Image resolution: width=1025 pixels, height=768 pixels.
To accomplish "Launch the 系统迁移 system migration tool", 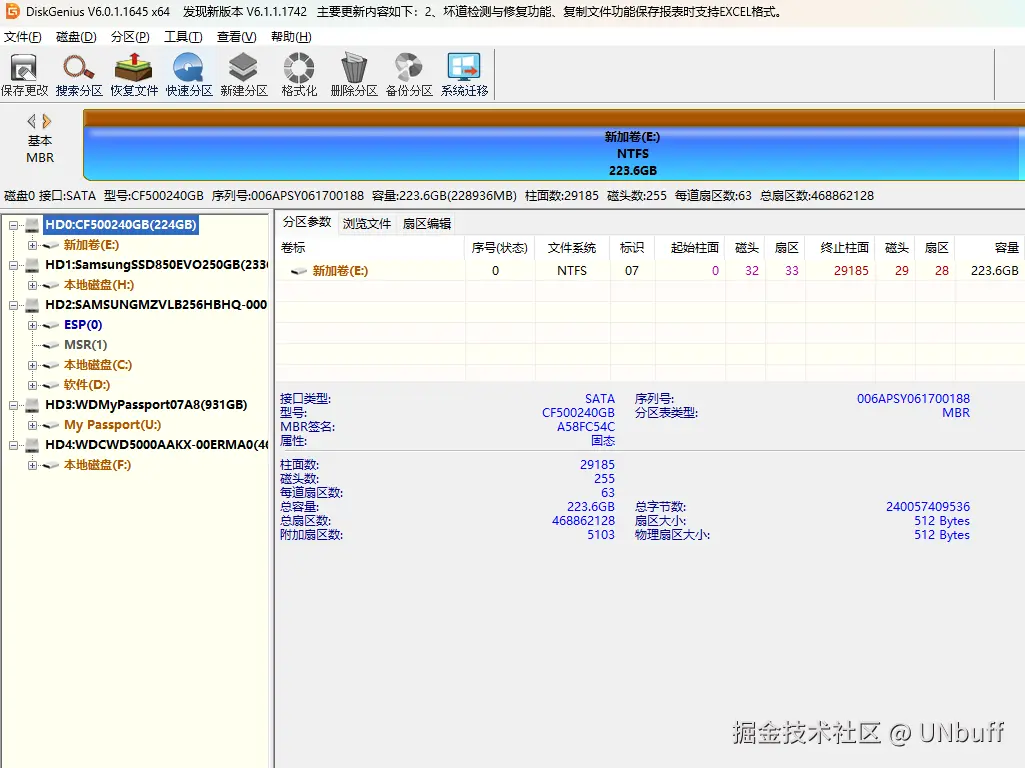I will [x=464, y=75].
